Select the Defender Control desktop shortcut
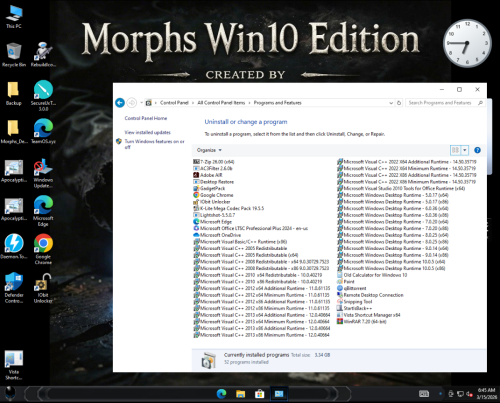This screenshot has height=403, width=500. click(x=14, y=288)
